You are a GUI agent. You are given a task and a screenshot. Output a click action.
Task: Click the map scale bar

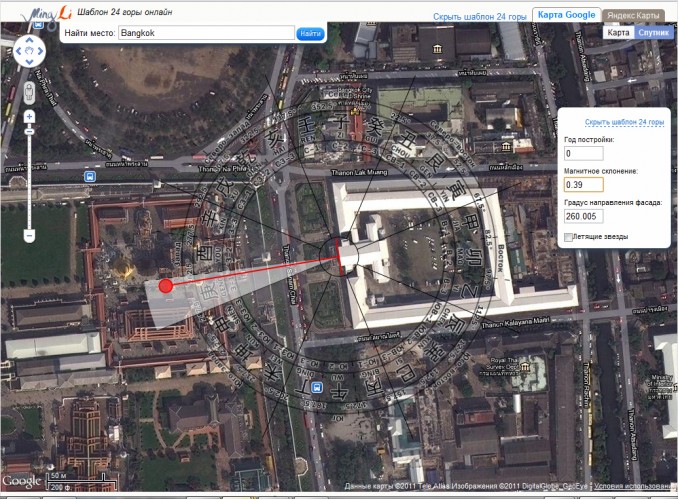click(81, 480)
